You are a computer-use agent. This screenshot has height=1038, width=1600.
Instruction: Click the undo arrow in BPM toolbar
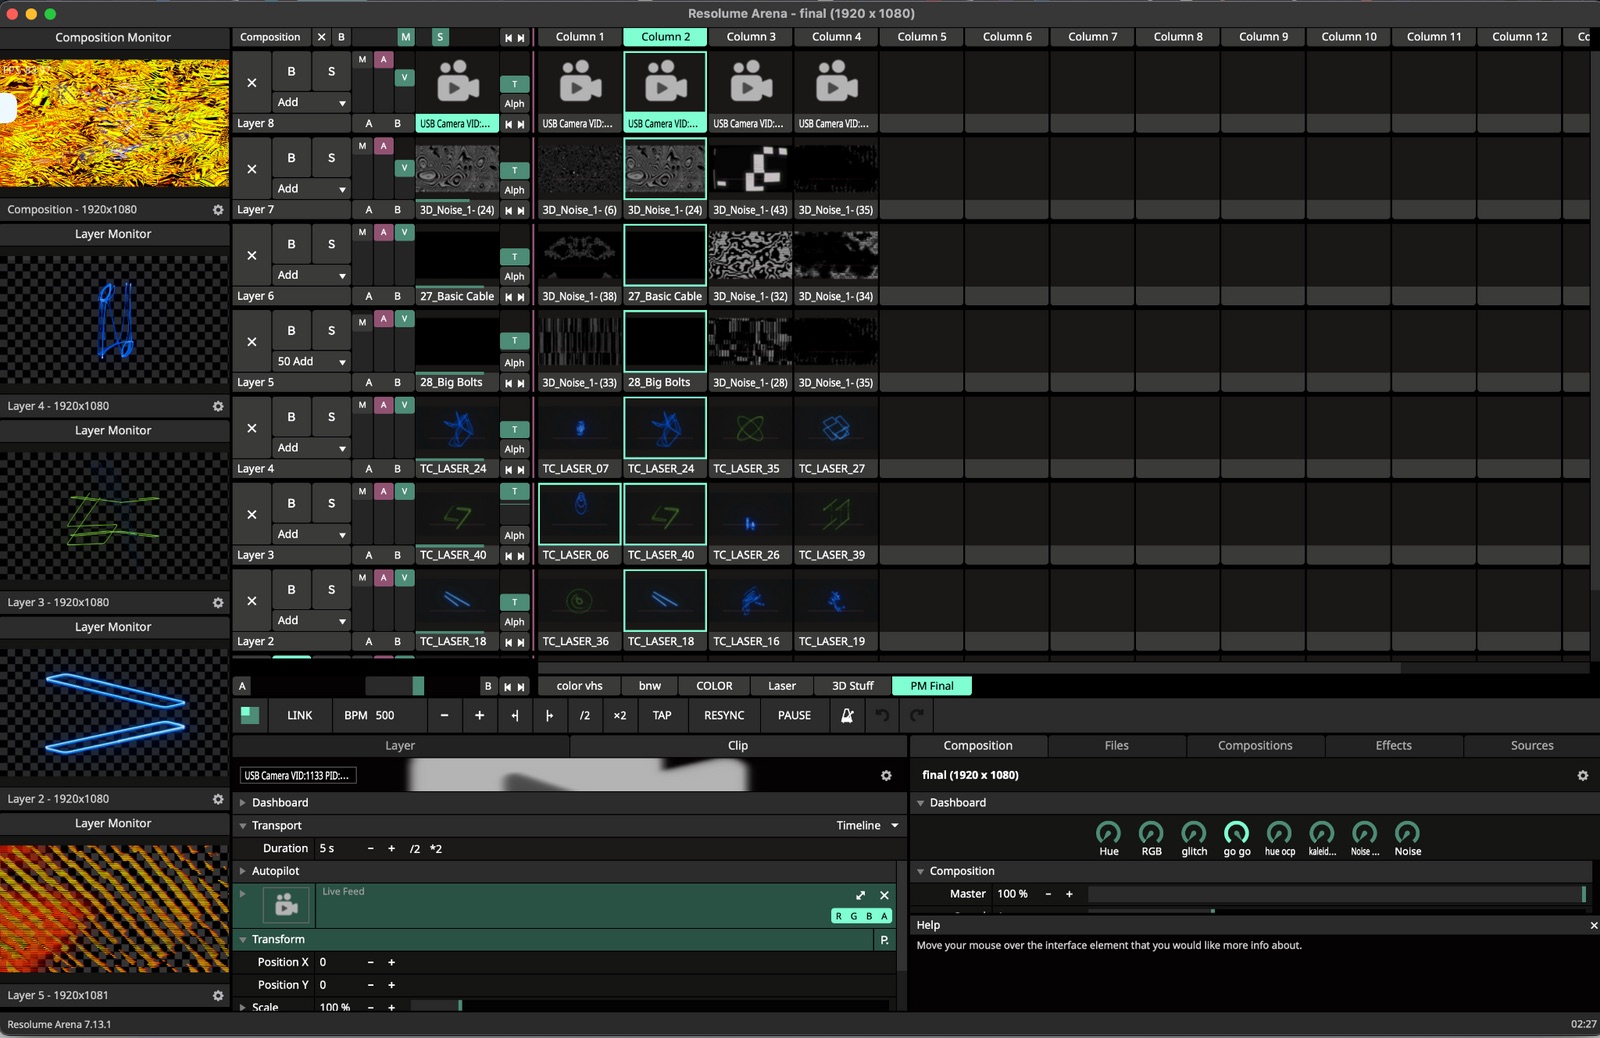(x=882, y=715)
